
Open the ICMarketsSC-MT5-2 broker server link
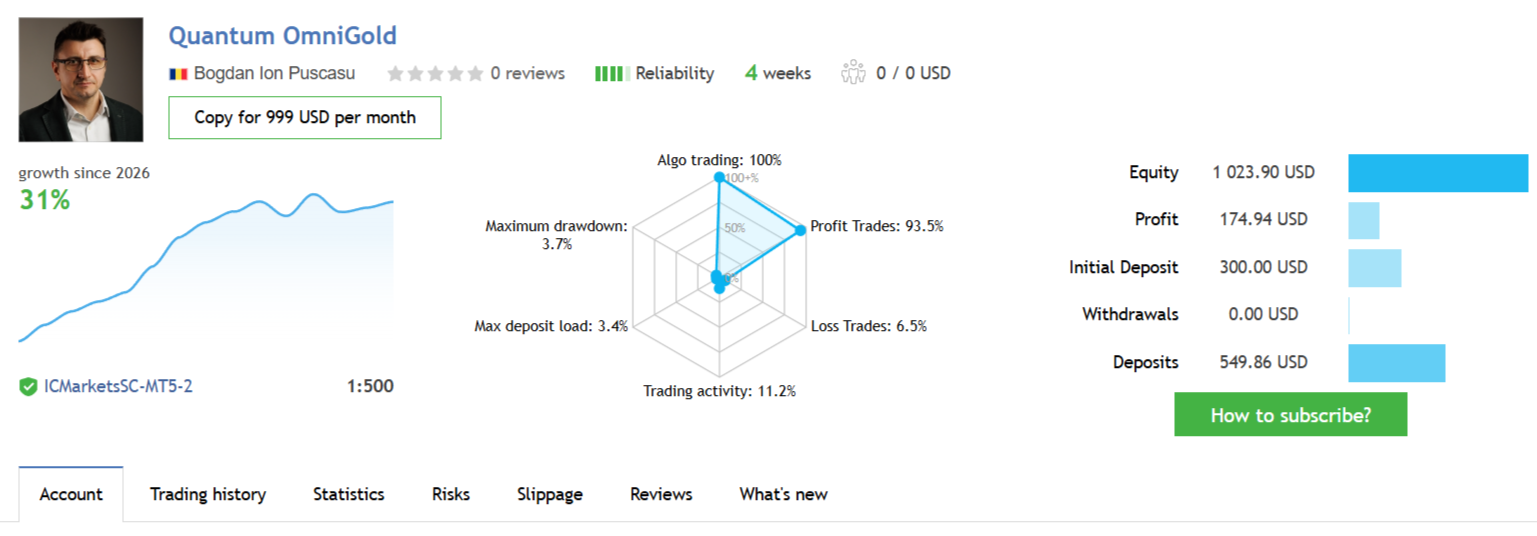coord(119,386)
